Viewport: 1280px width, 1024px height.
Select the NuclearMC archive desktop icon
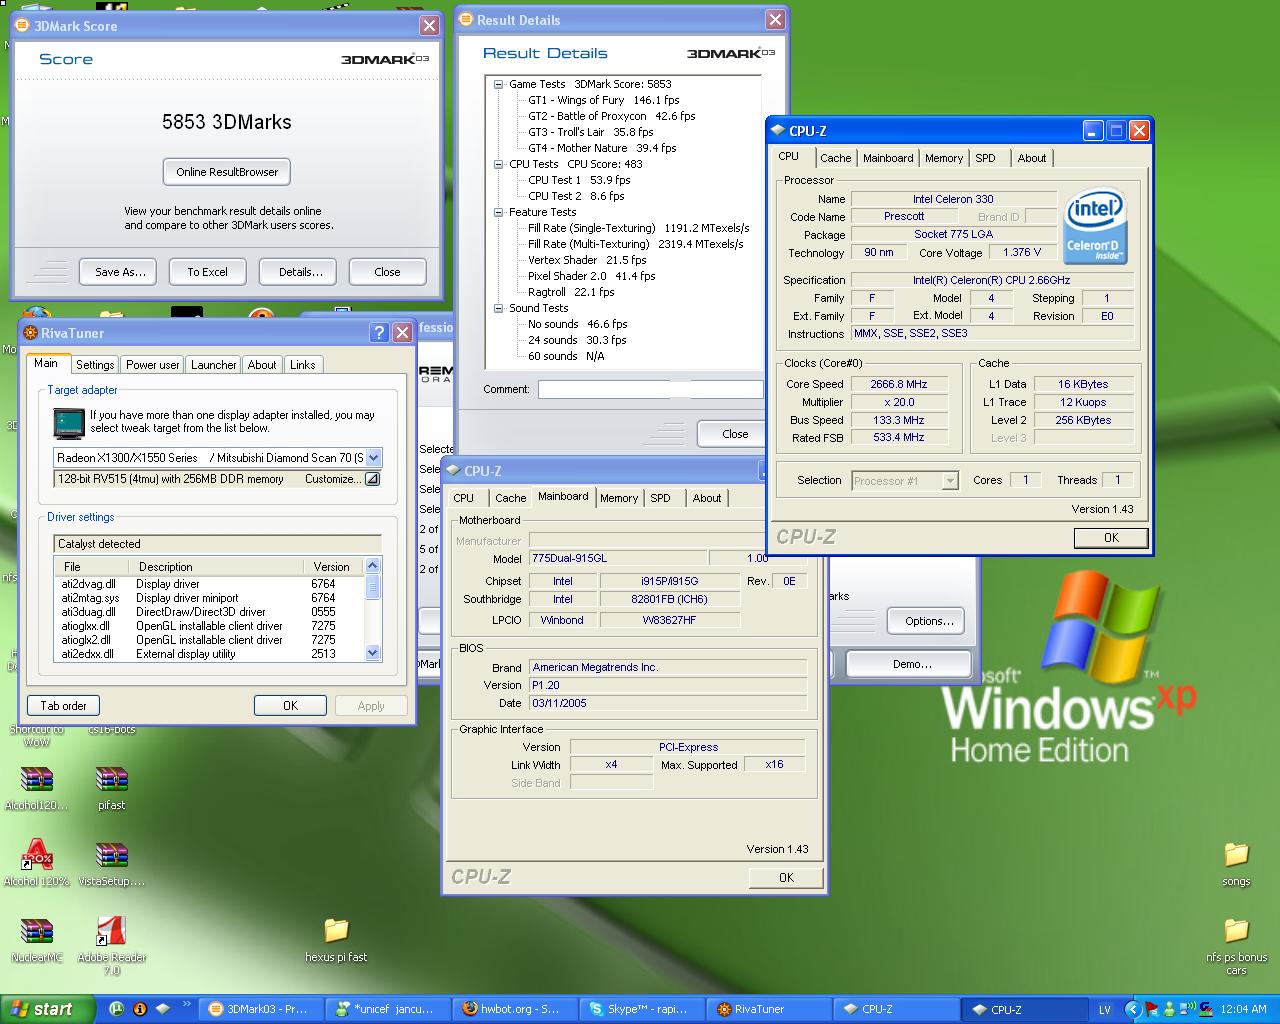[x=37, y=940]
